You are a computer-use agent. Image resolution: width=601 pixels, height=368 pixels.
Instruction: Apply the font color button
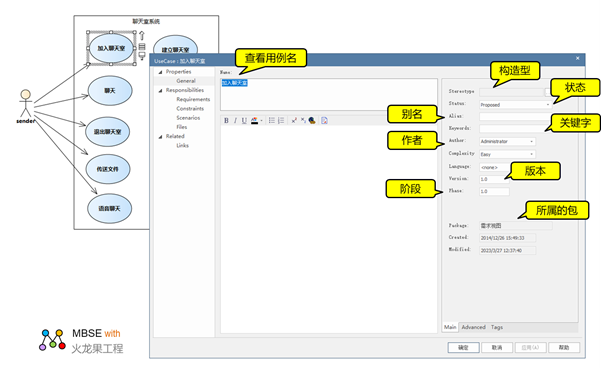[254, 120]
